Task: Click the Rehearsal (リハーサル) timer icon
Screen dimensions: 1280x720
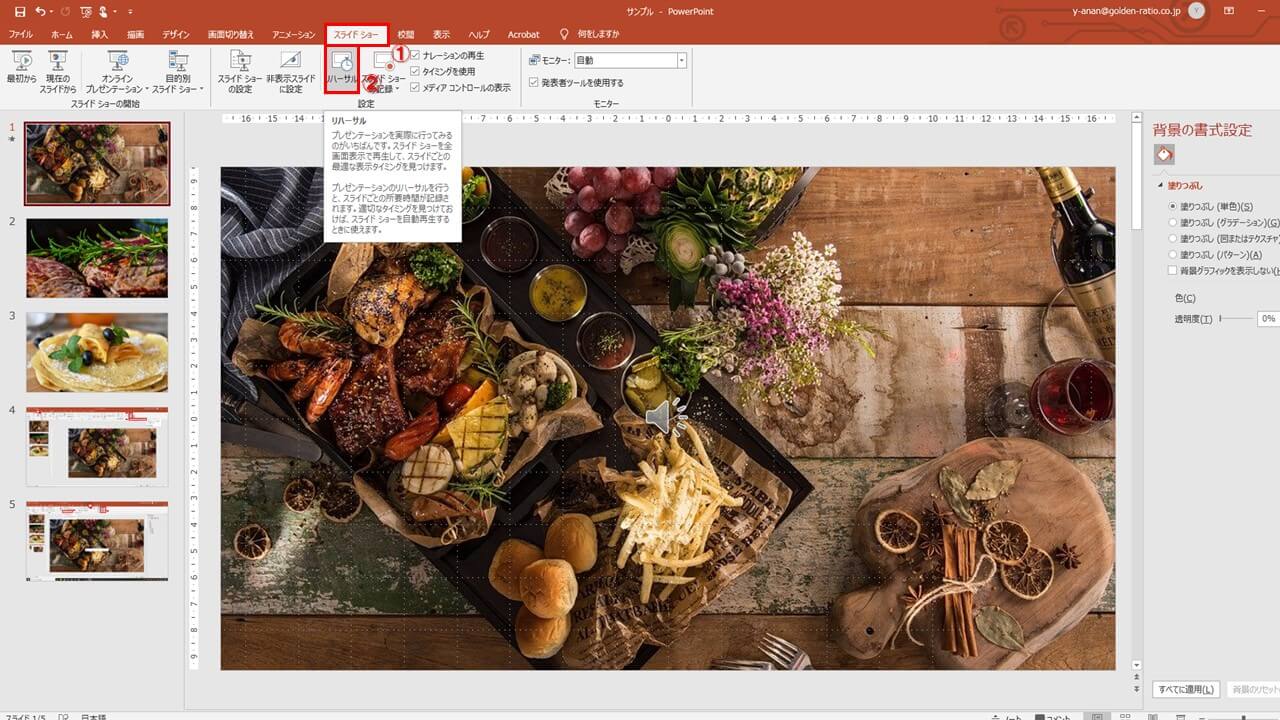Action: [342, 64]
